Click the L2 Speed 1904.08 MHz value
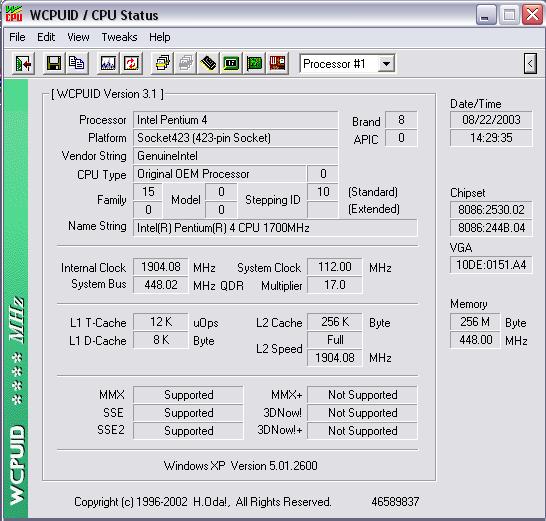The height and width of the screenshot is (521, 546). click(x=335, y=358)
